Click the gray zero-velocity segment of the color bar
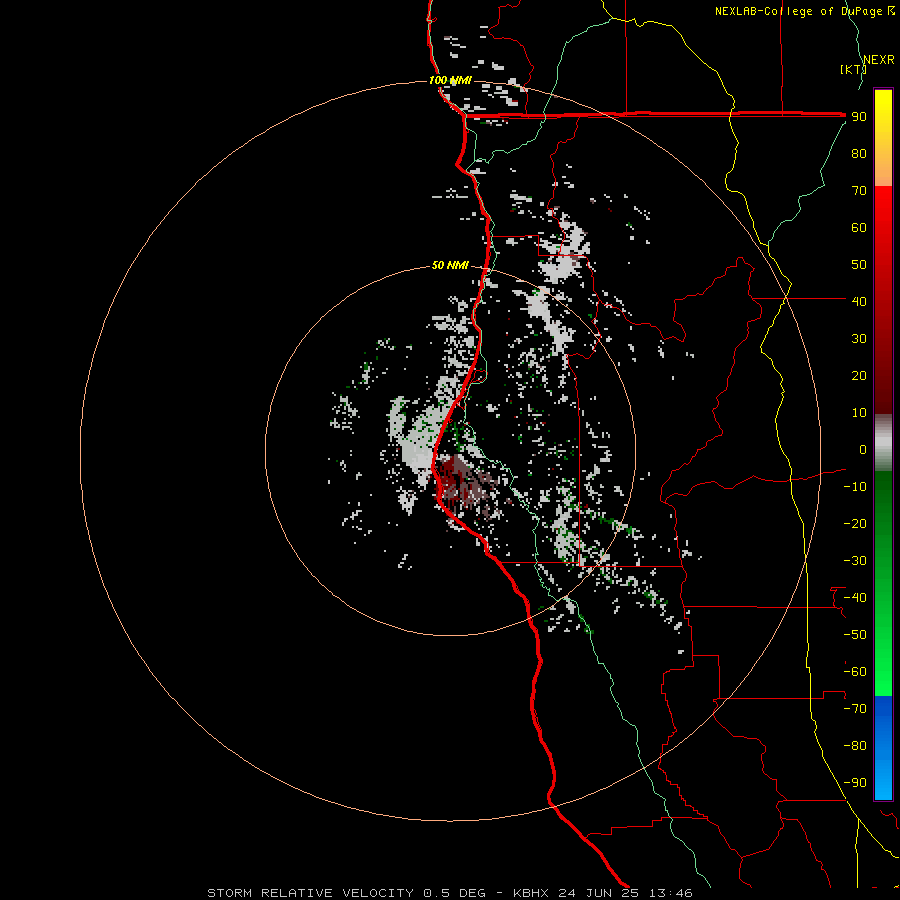The width and height of the screenshot is (900, 900). click(x=883, y=443)
